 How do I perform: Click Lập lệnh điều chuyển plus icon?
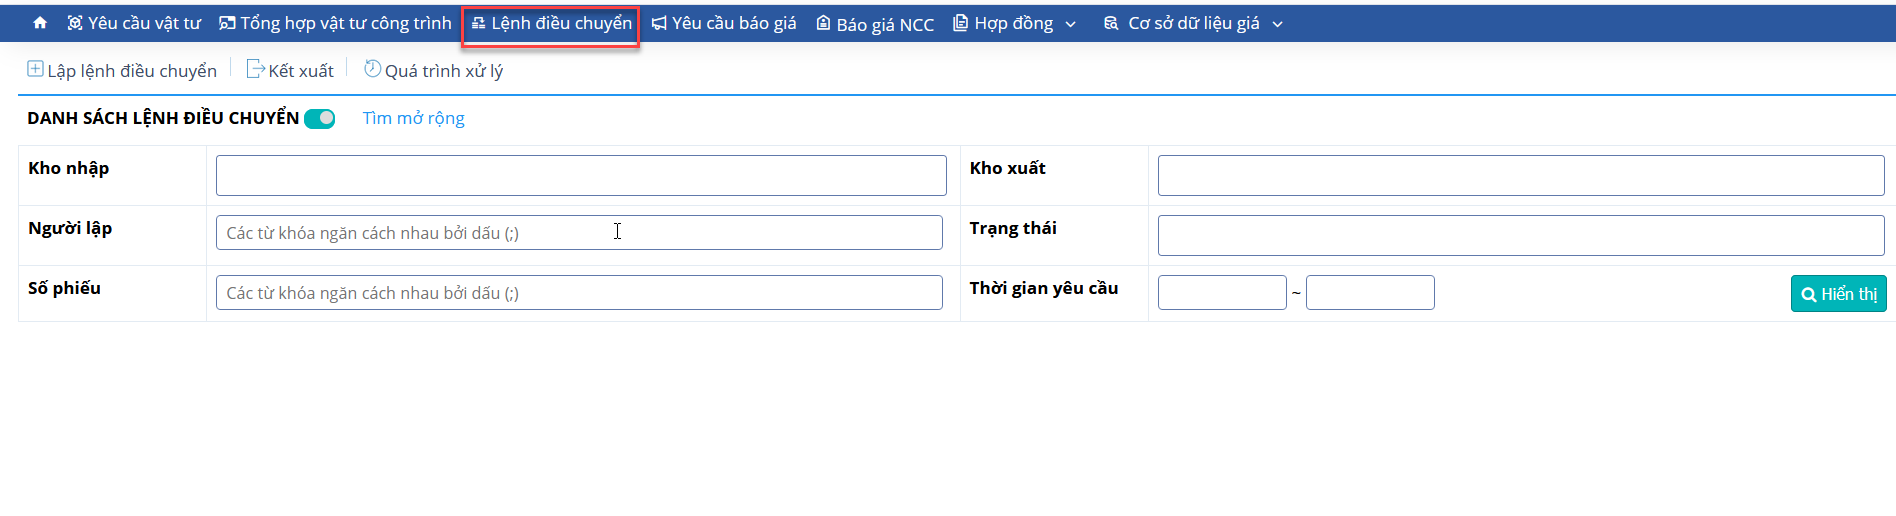[x=35, y=69]
